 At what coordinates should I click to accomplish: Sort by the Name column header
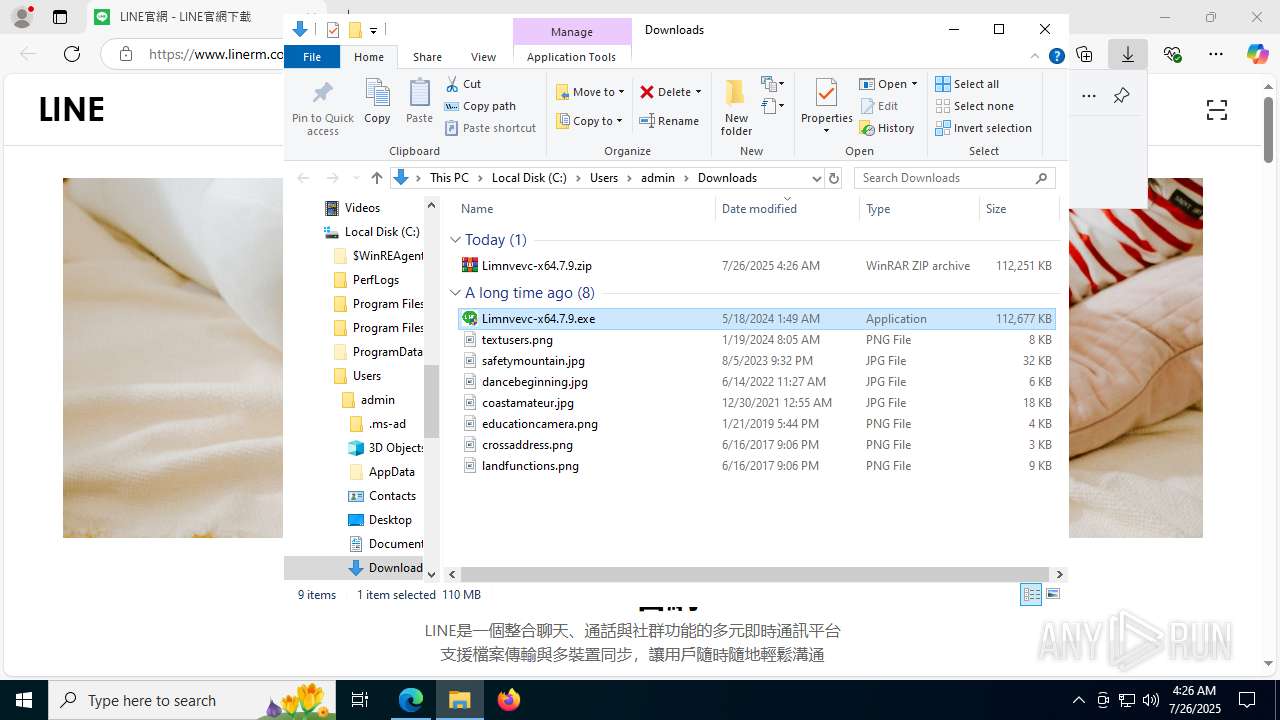(585, 209)
